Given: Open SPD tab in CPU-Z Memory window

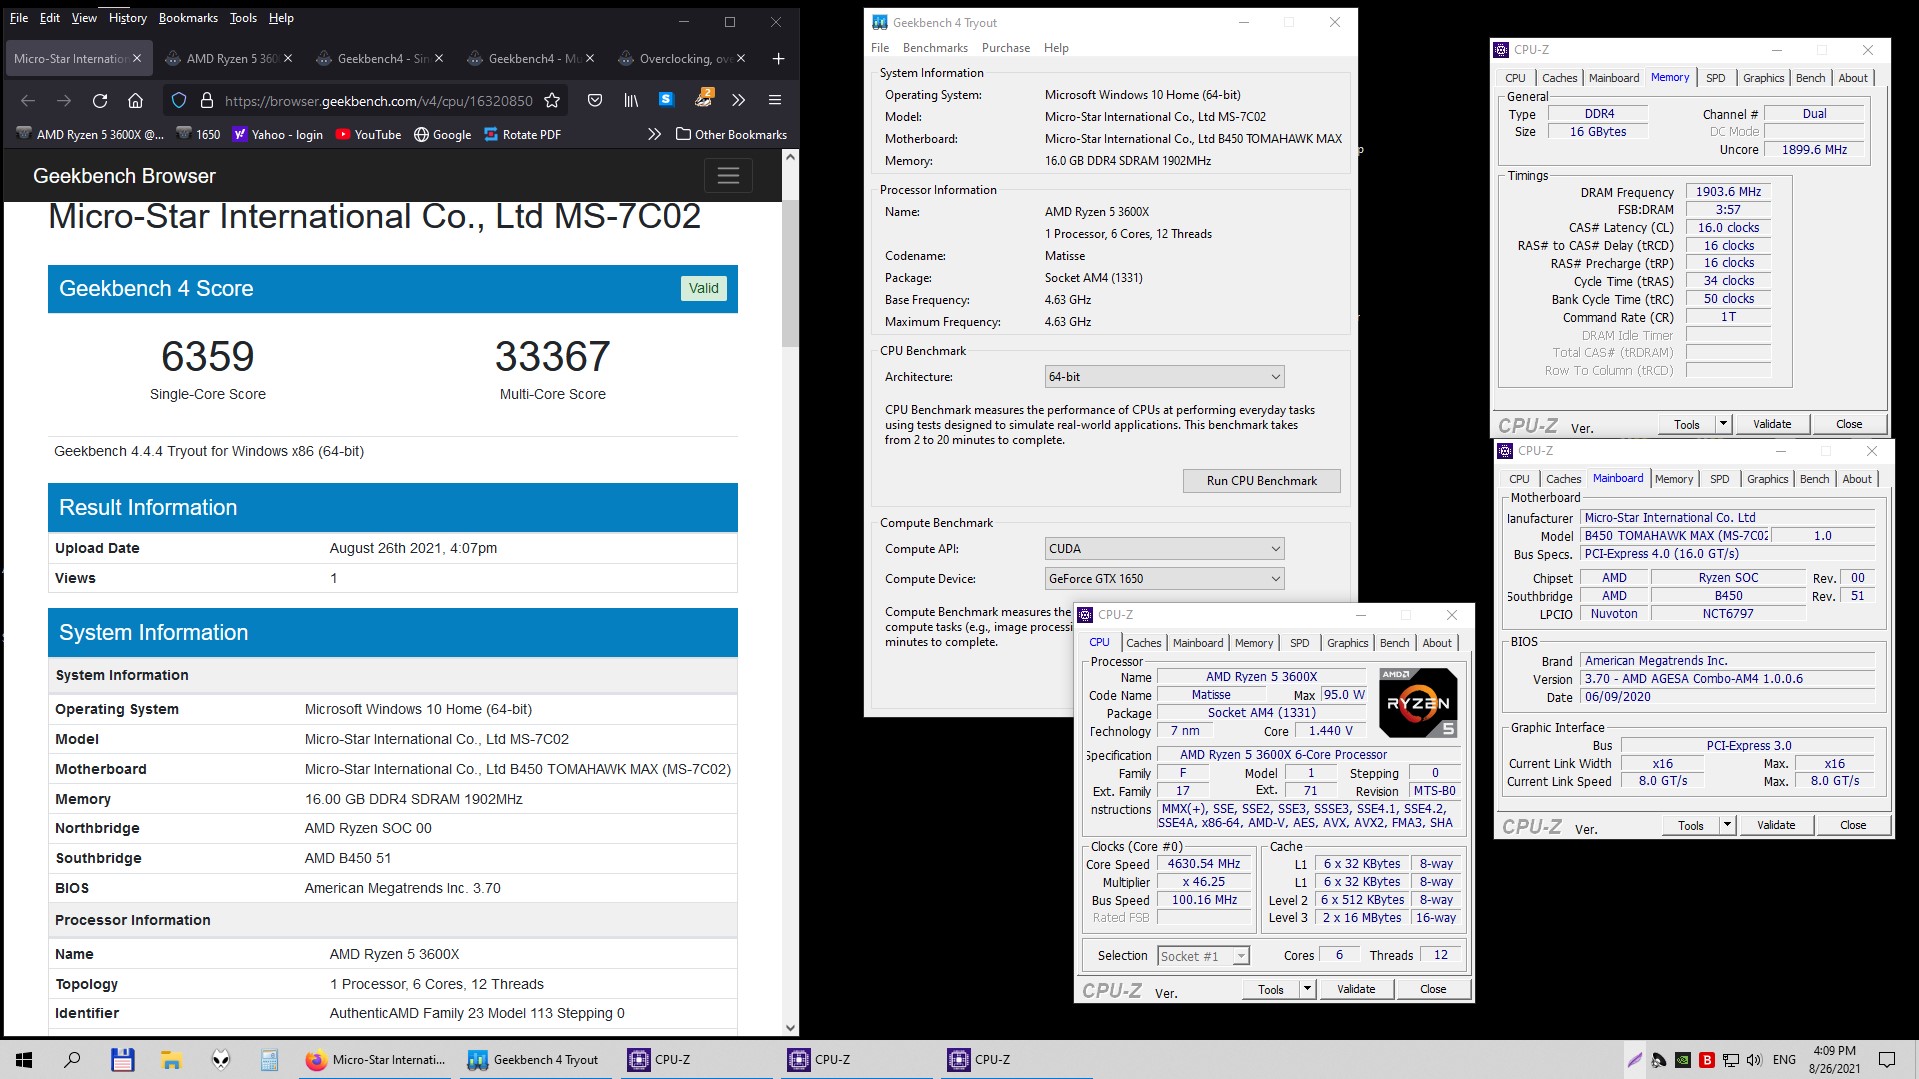Looking at the screenshot, I should 1716,78.
